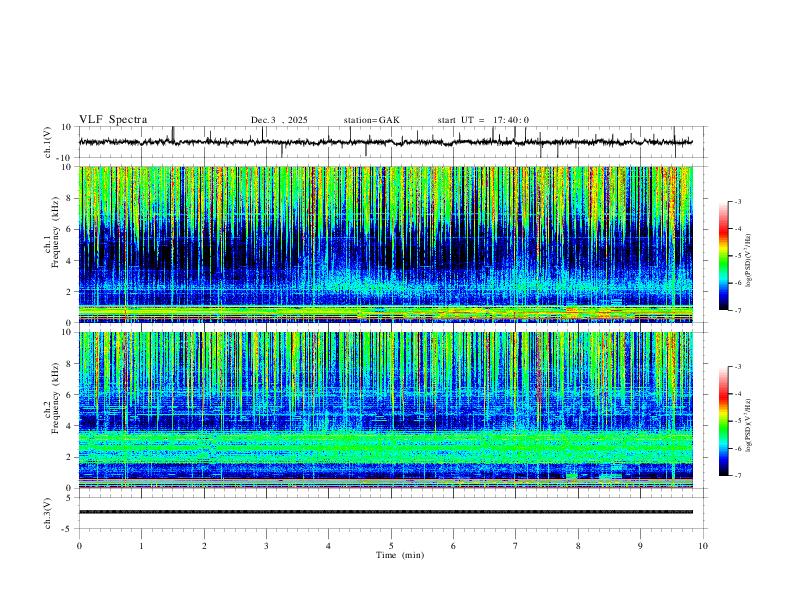Click the "4" kHz tick on ch.1 spectrogram axis
Viewport: 792px width, 612px height.
[x=69, y=261]
